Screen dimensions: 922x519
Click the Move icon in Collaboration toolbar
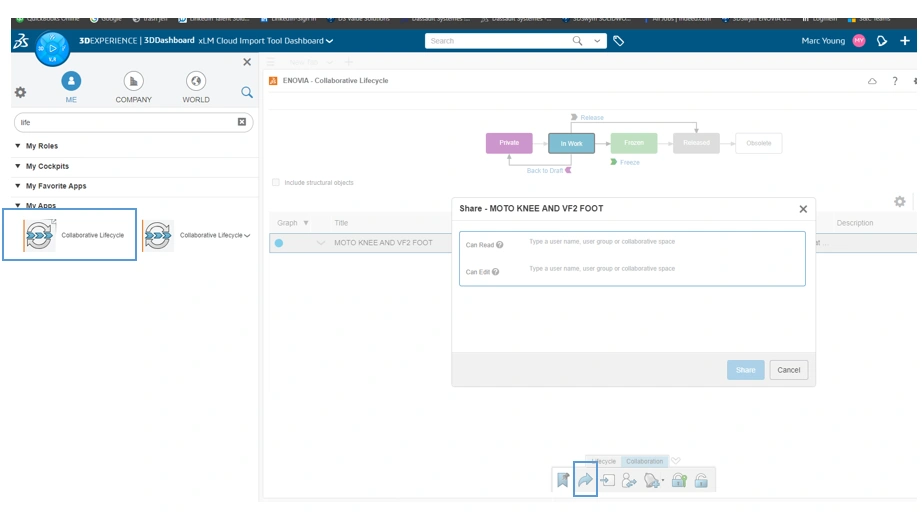(x=607, y=480)
